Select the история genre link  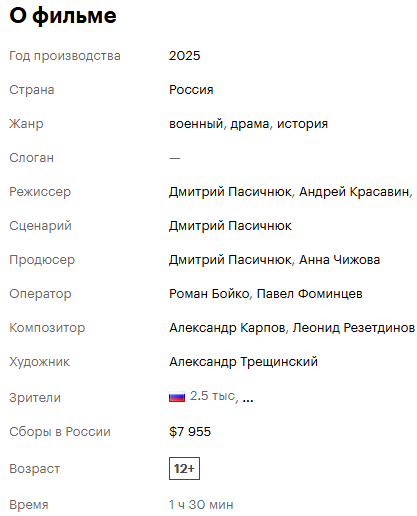click(x=302, y=124)
